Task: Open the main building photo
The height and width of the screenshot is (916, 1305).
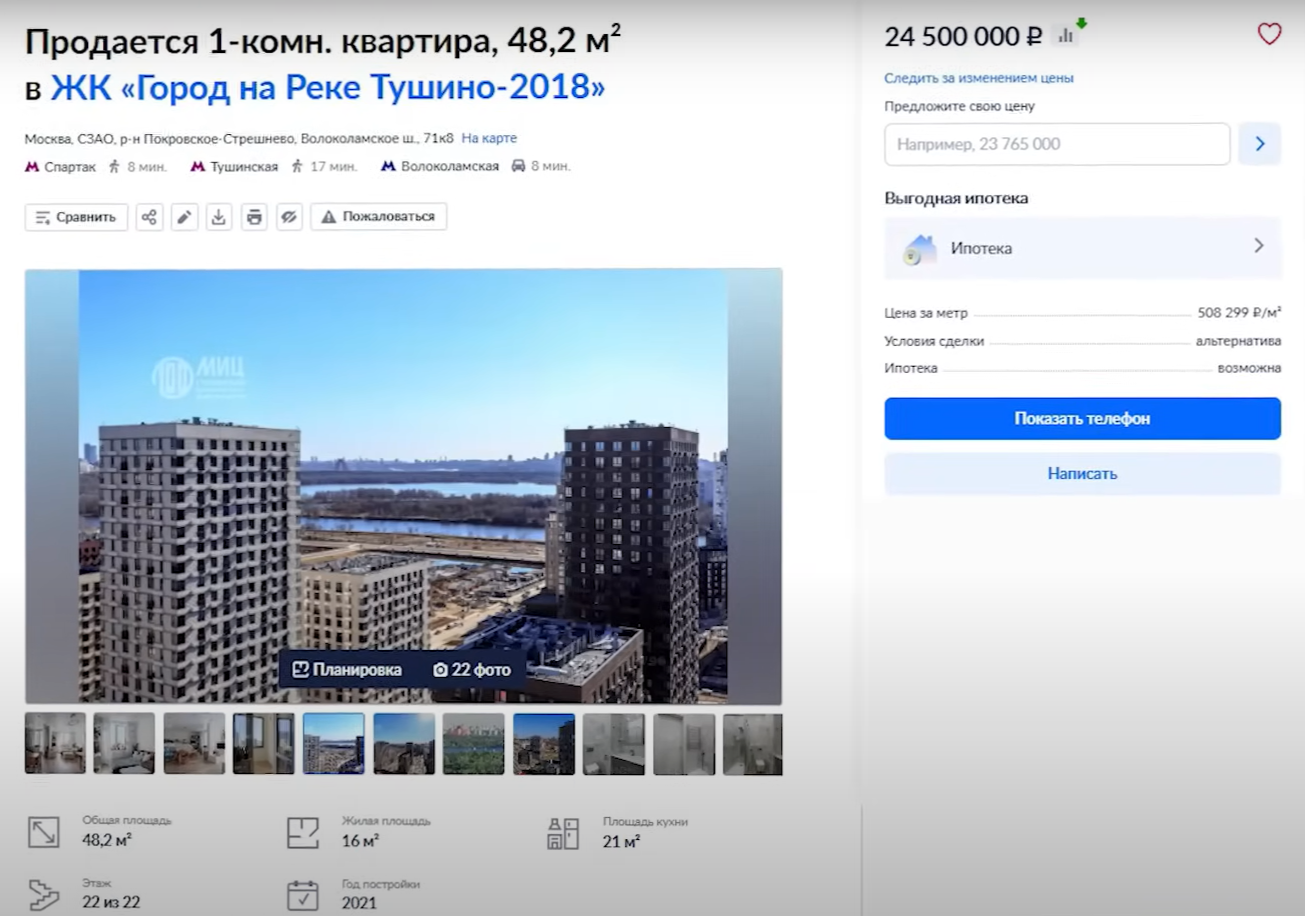Action: pyautogui.click(x=403, y=486)
